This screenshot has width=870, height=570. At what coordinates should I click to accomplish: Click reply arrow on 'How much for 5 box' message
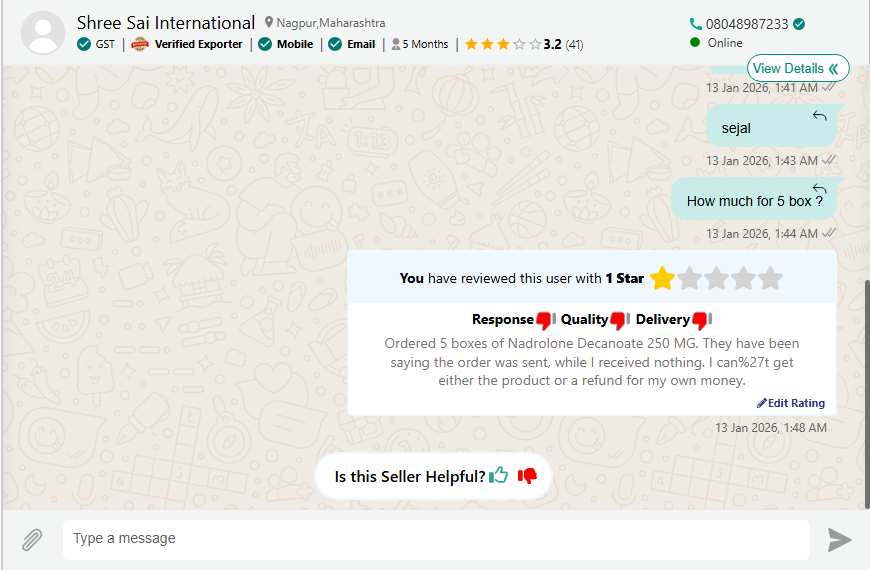pyautogui.click(x=820, y=189)
